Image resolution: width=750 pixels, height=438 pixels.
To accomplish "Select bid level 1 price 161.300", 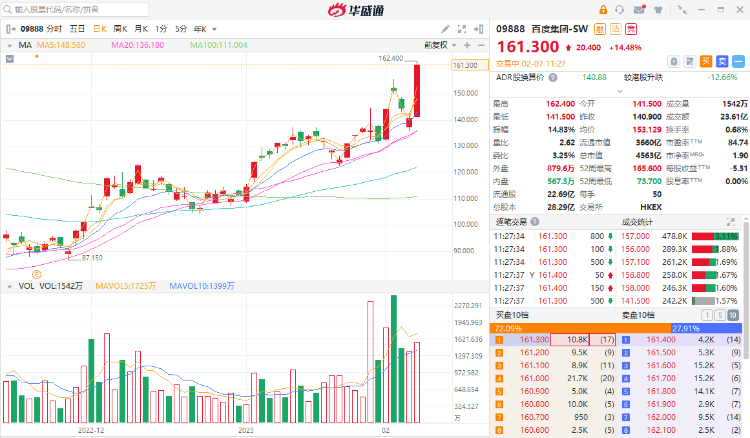I will pyautogui.click(x=534, y=339).
